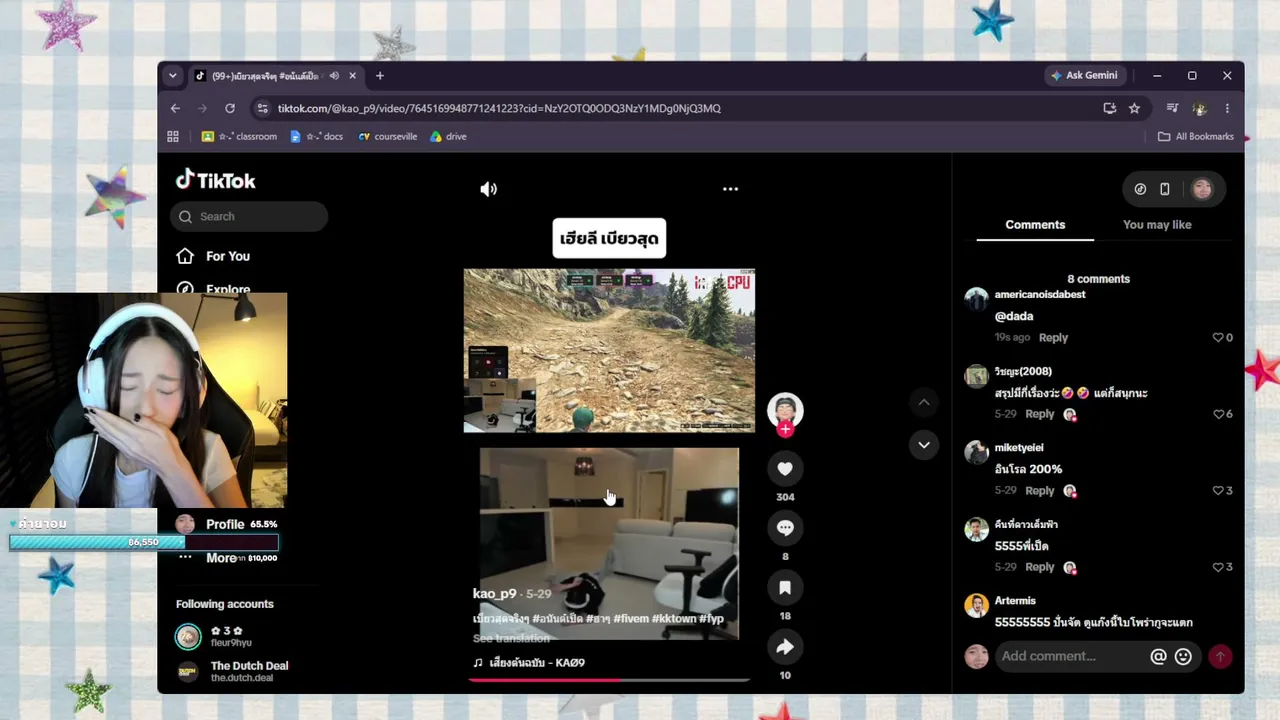Post the comment with the red arrow button
The height and width of the screenshot is (720, 1280).
click(x=1220, y=656)
